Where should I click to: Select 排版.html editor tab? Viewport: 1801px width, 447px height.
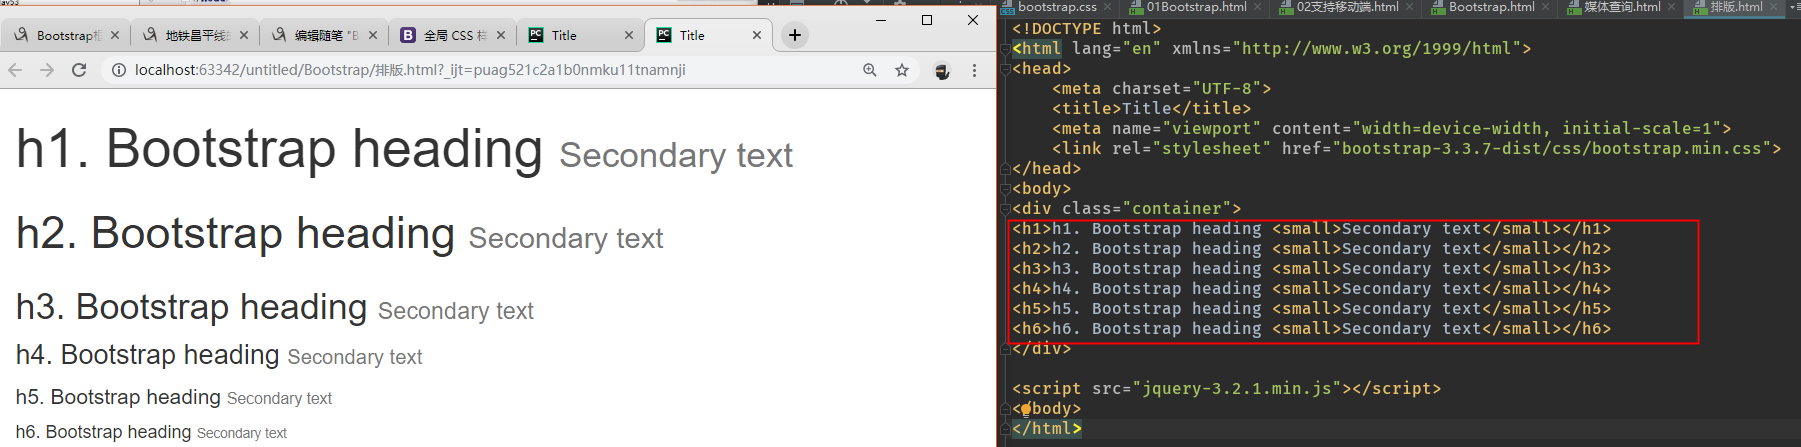pos(1736,7)
